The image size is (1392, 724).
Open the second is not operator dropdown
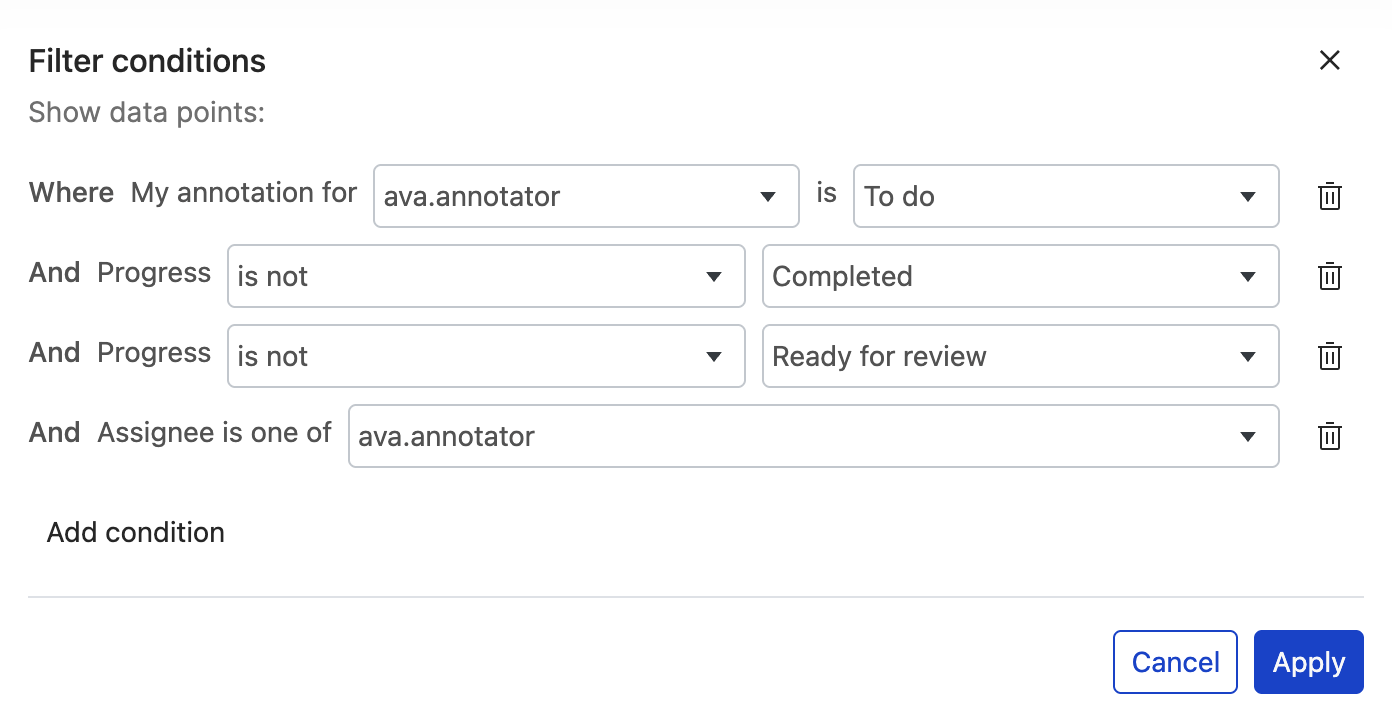[x=486, y=356]
